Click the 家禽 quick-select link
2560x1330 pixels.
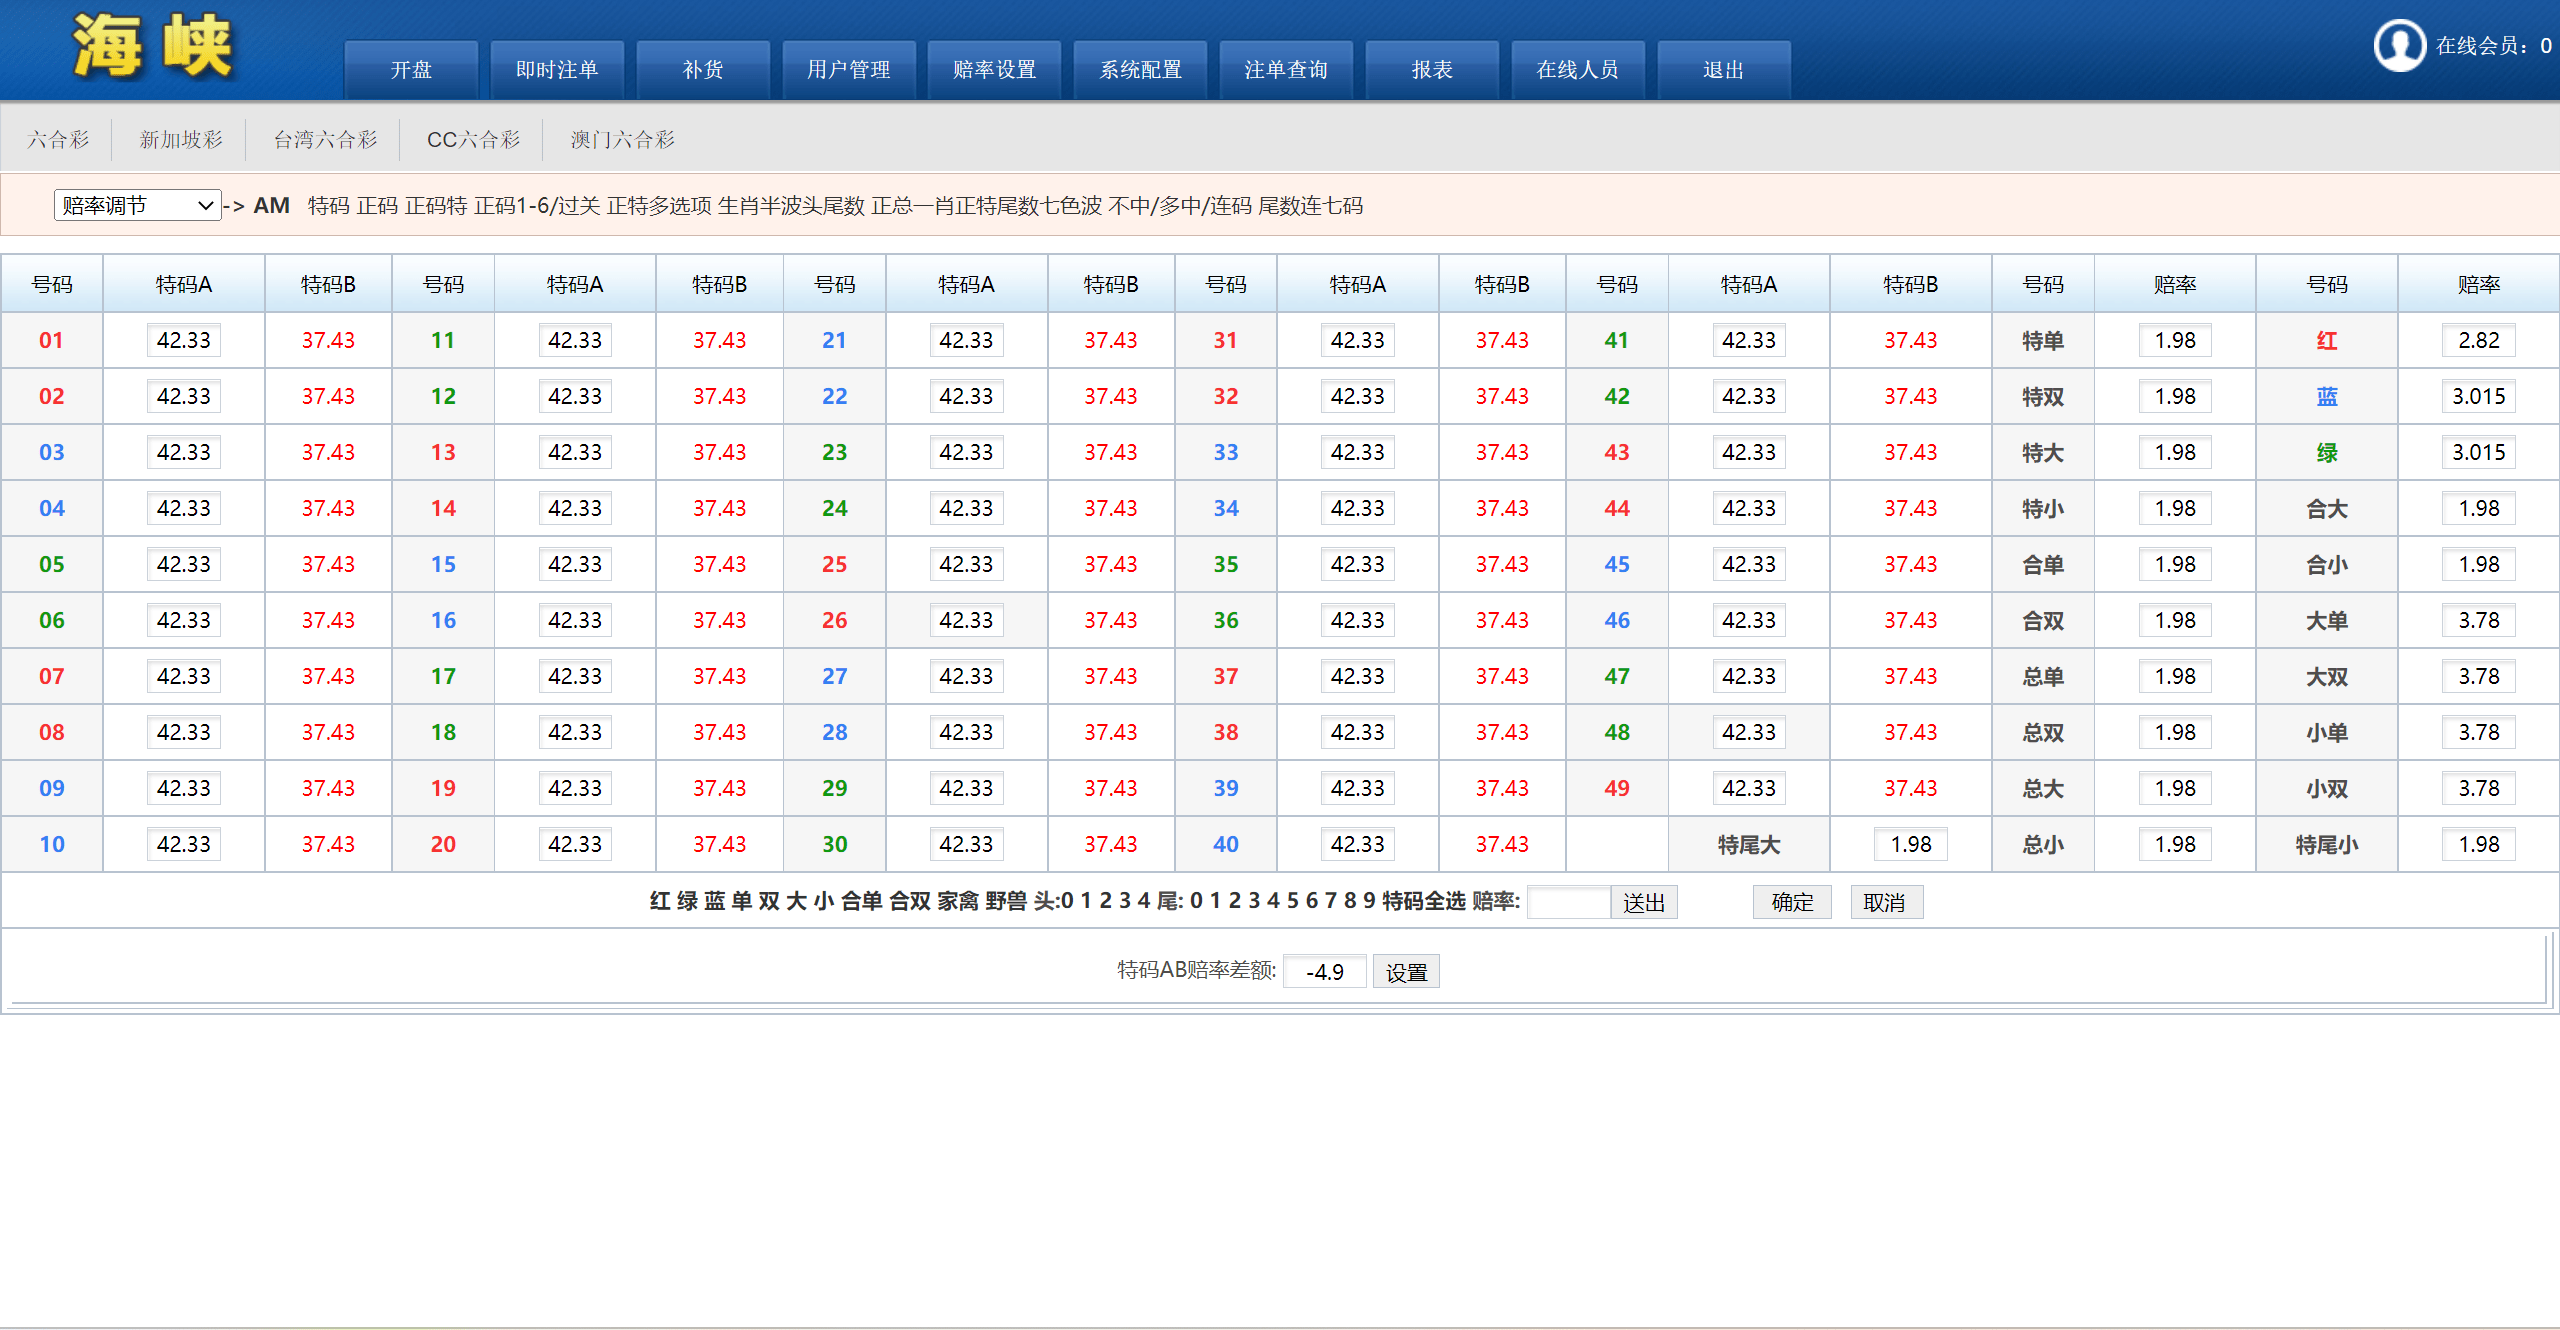point(958,901)
